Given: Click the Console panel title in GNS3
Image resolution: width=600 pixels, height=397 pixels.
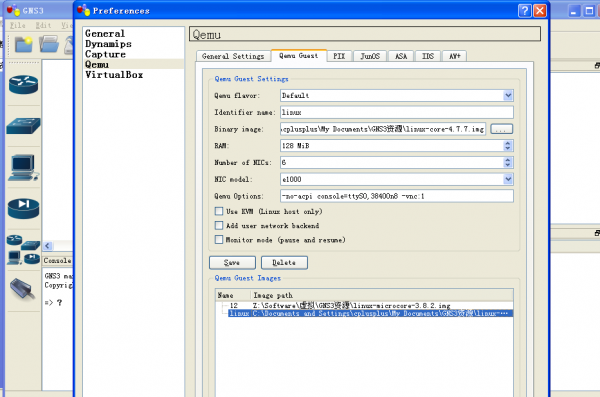Looking at the screenshot, I should 57,261.
